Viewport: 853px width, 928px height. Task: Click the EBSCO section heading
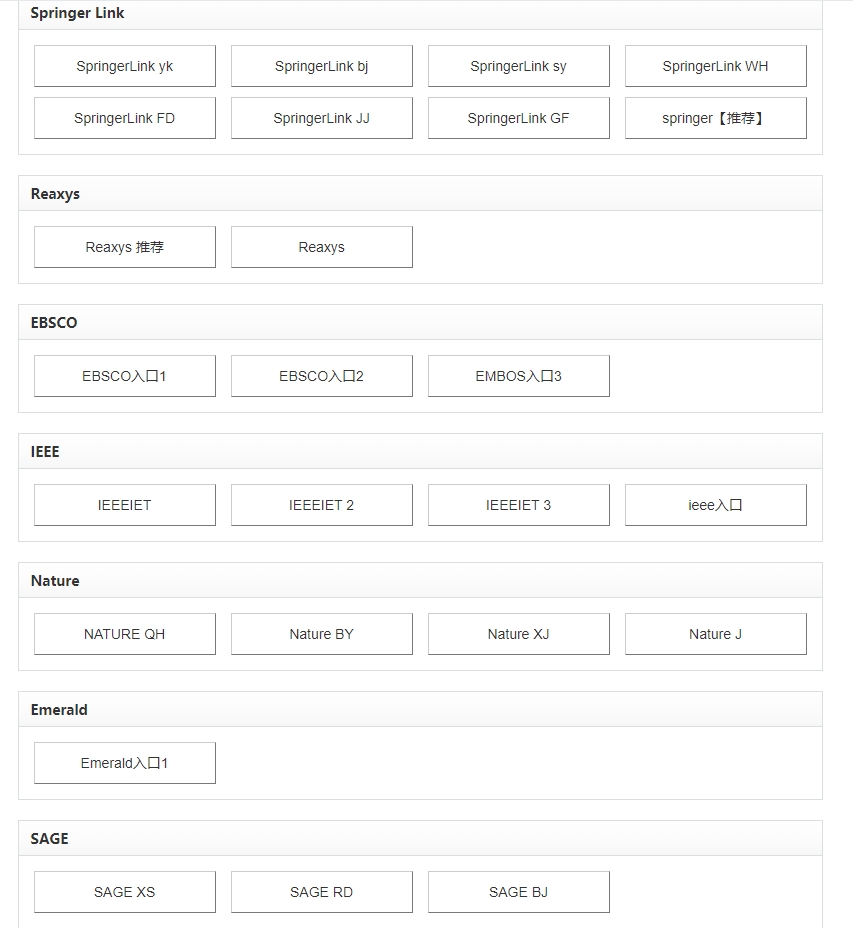tap(54, 323)
